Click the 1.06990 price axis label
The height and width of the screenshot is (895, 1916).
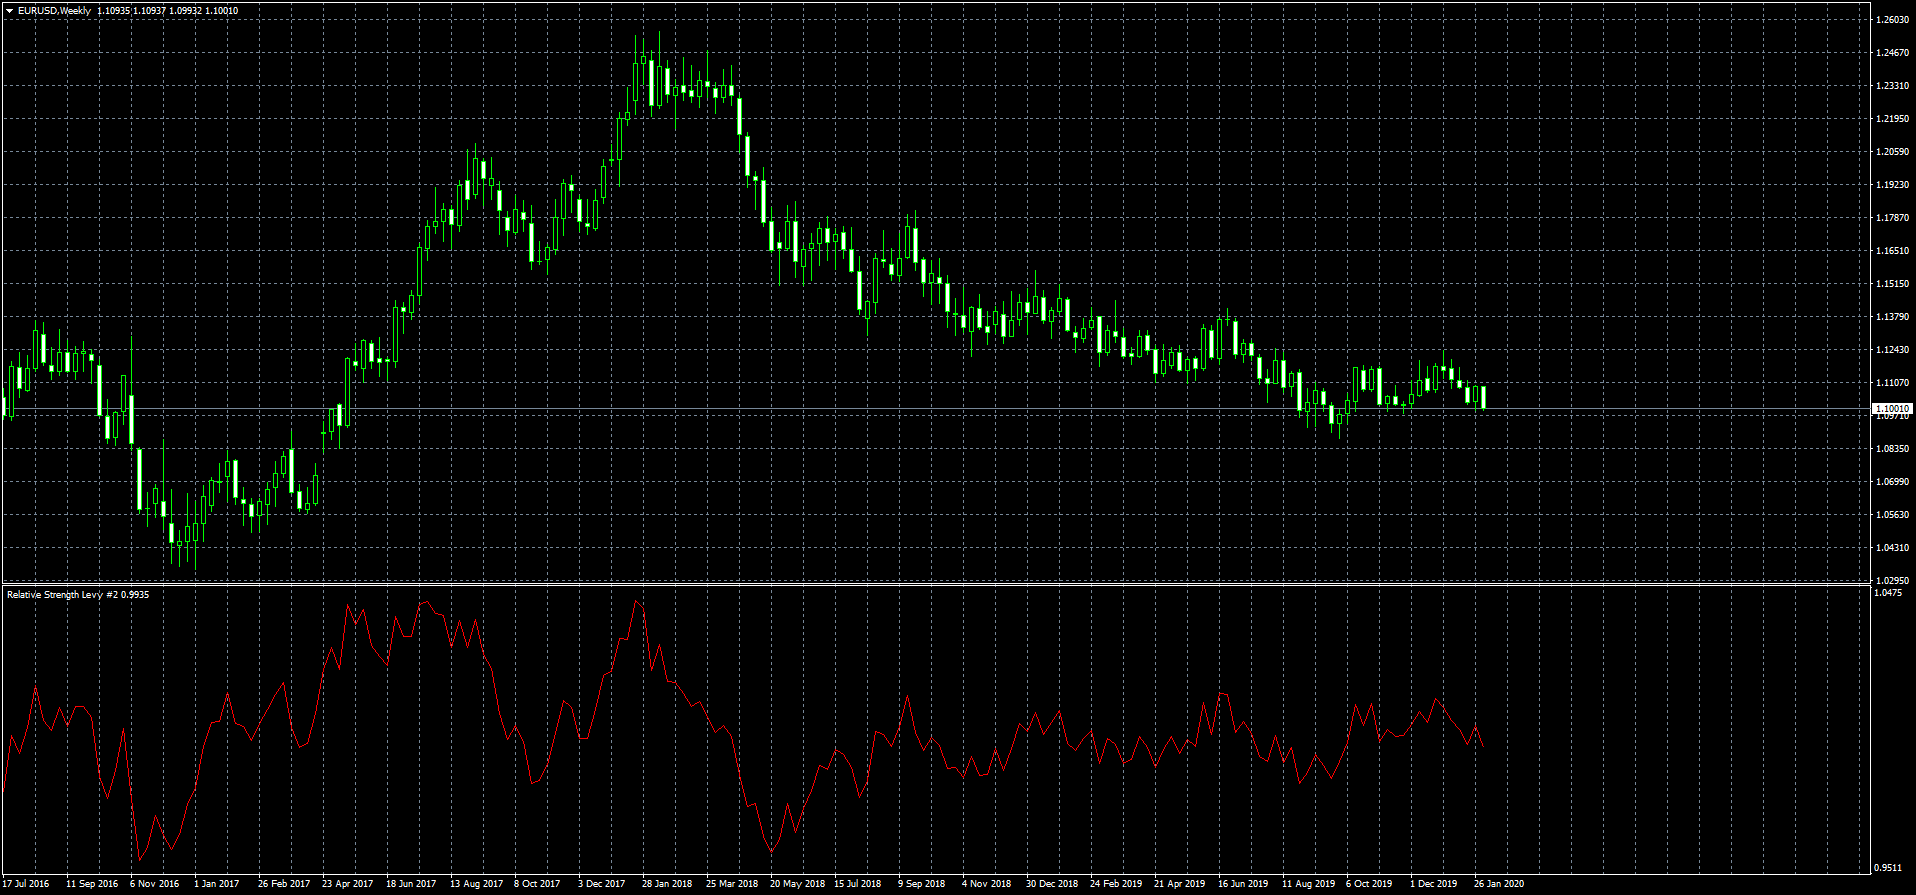1893,482
